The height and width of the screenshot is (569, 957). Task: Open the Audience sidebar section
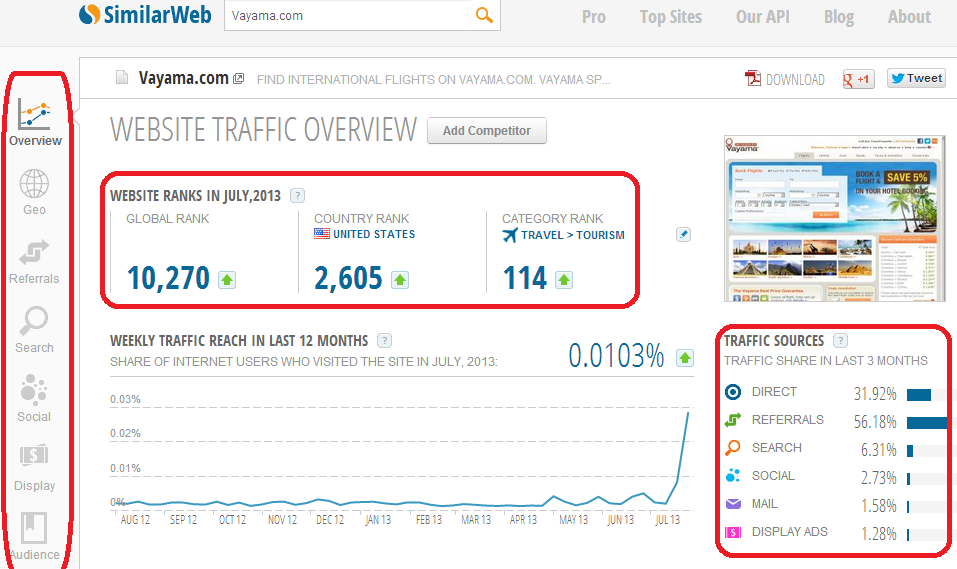tap(34, 536)
